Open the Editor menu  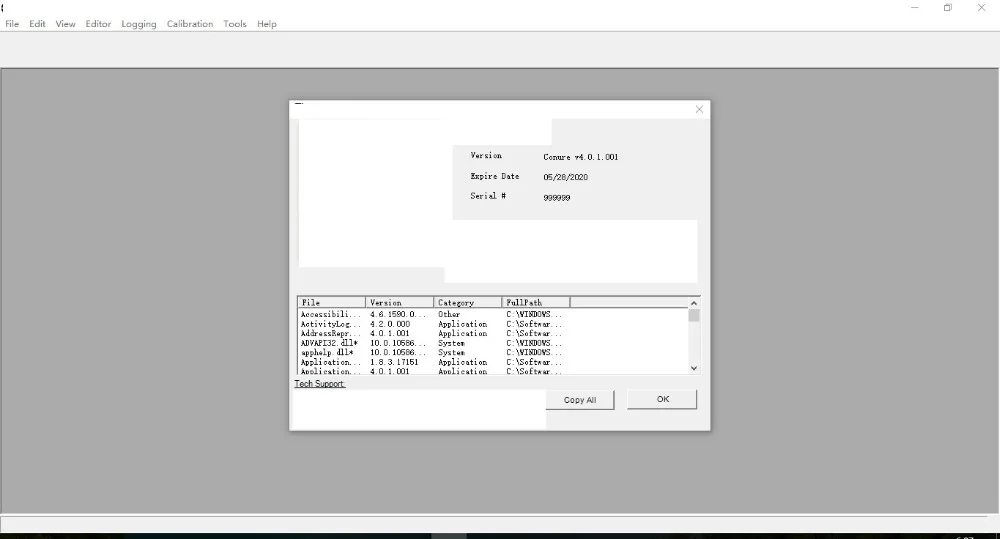click(98, 24)
